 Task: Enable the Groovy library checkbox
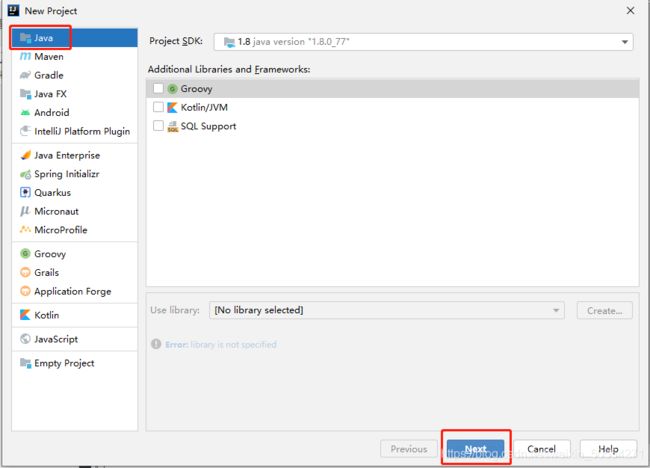(158, 89)
